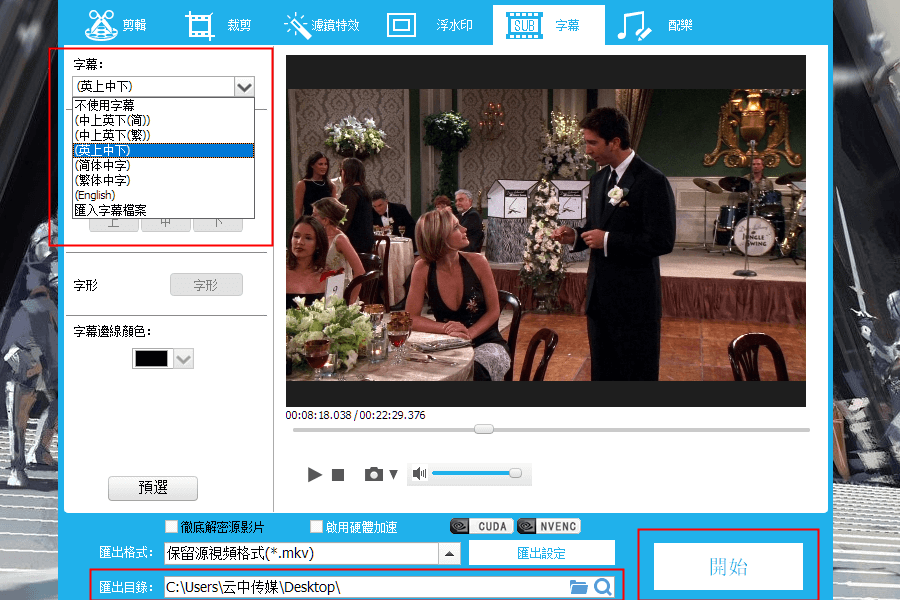The width and height of the screenshot is (900, 600).
Task: Click the video timeline seek handle
Action: coord(484,429)
